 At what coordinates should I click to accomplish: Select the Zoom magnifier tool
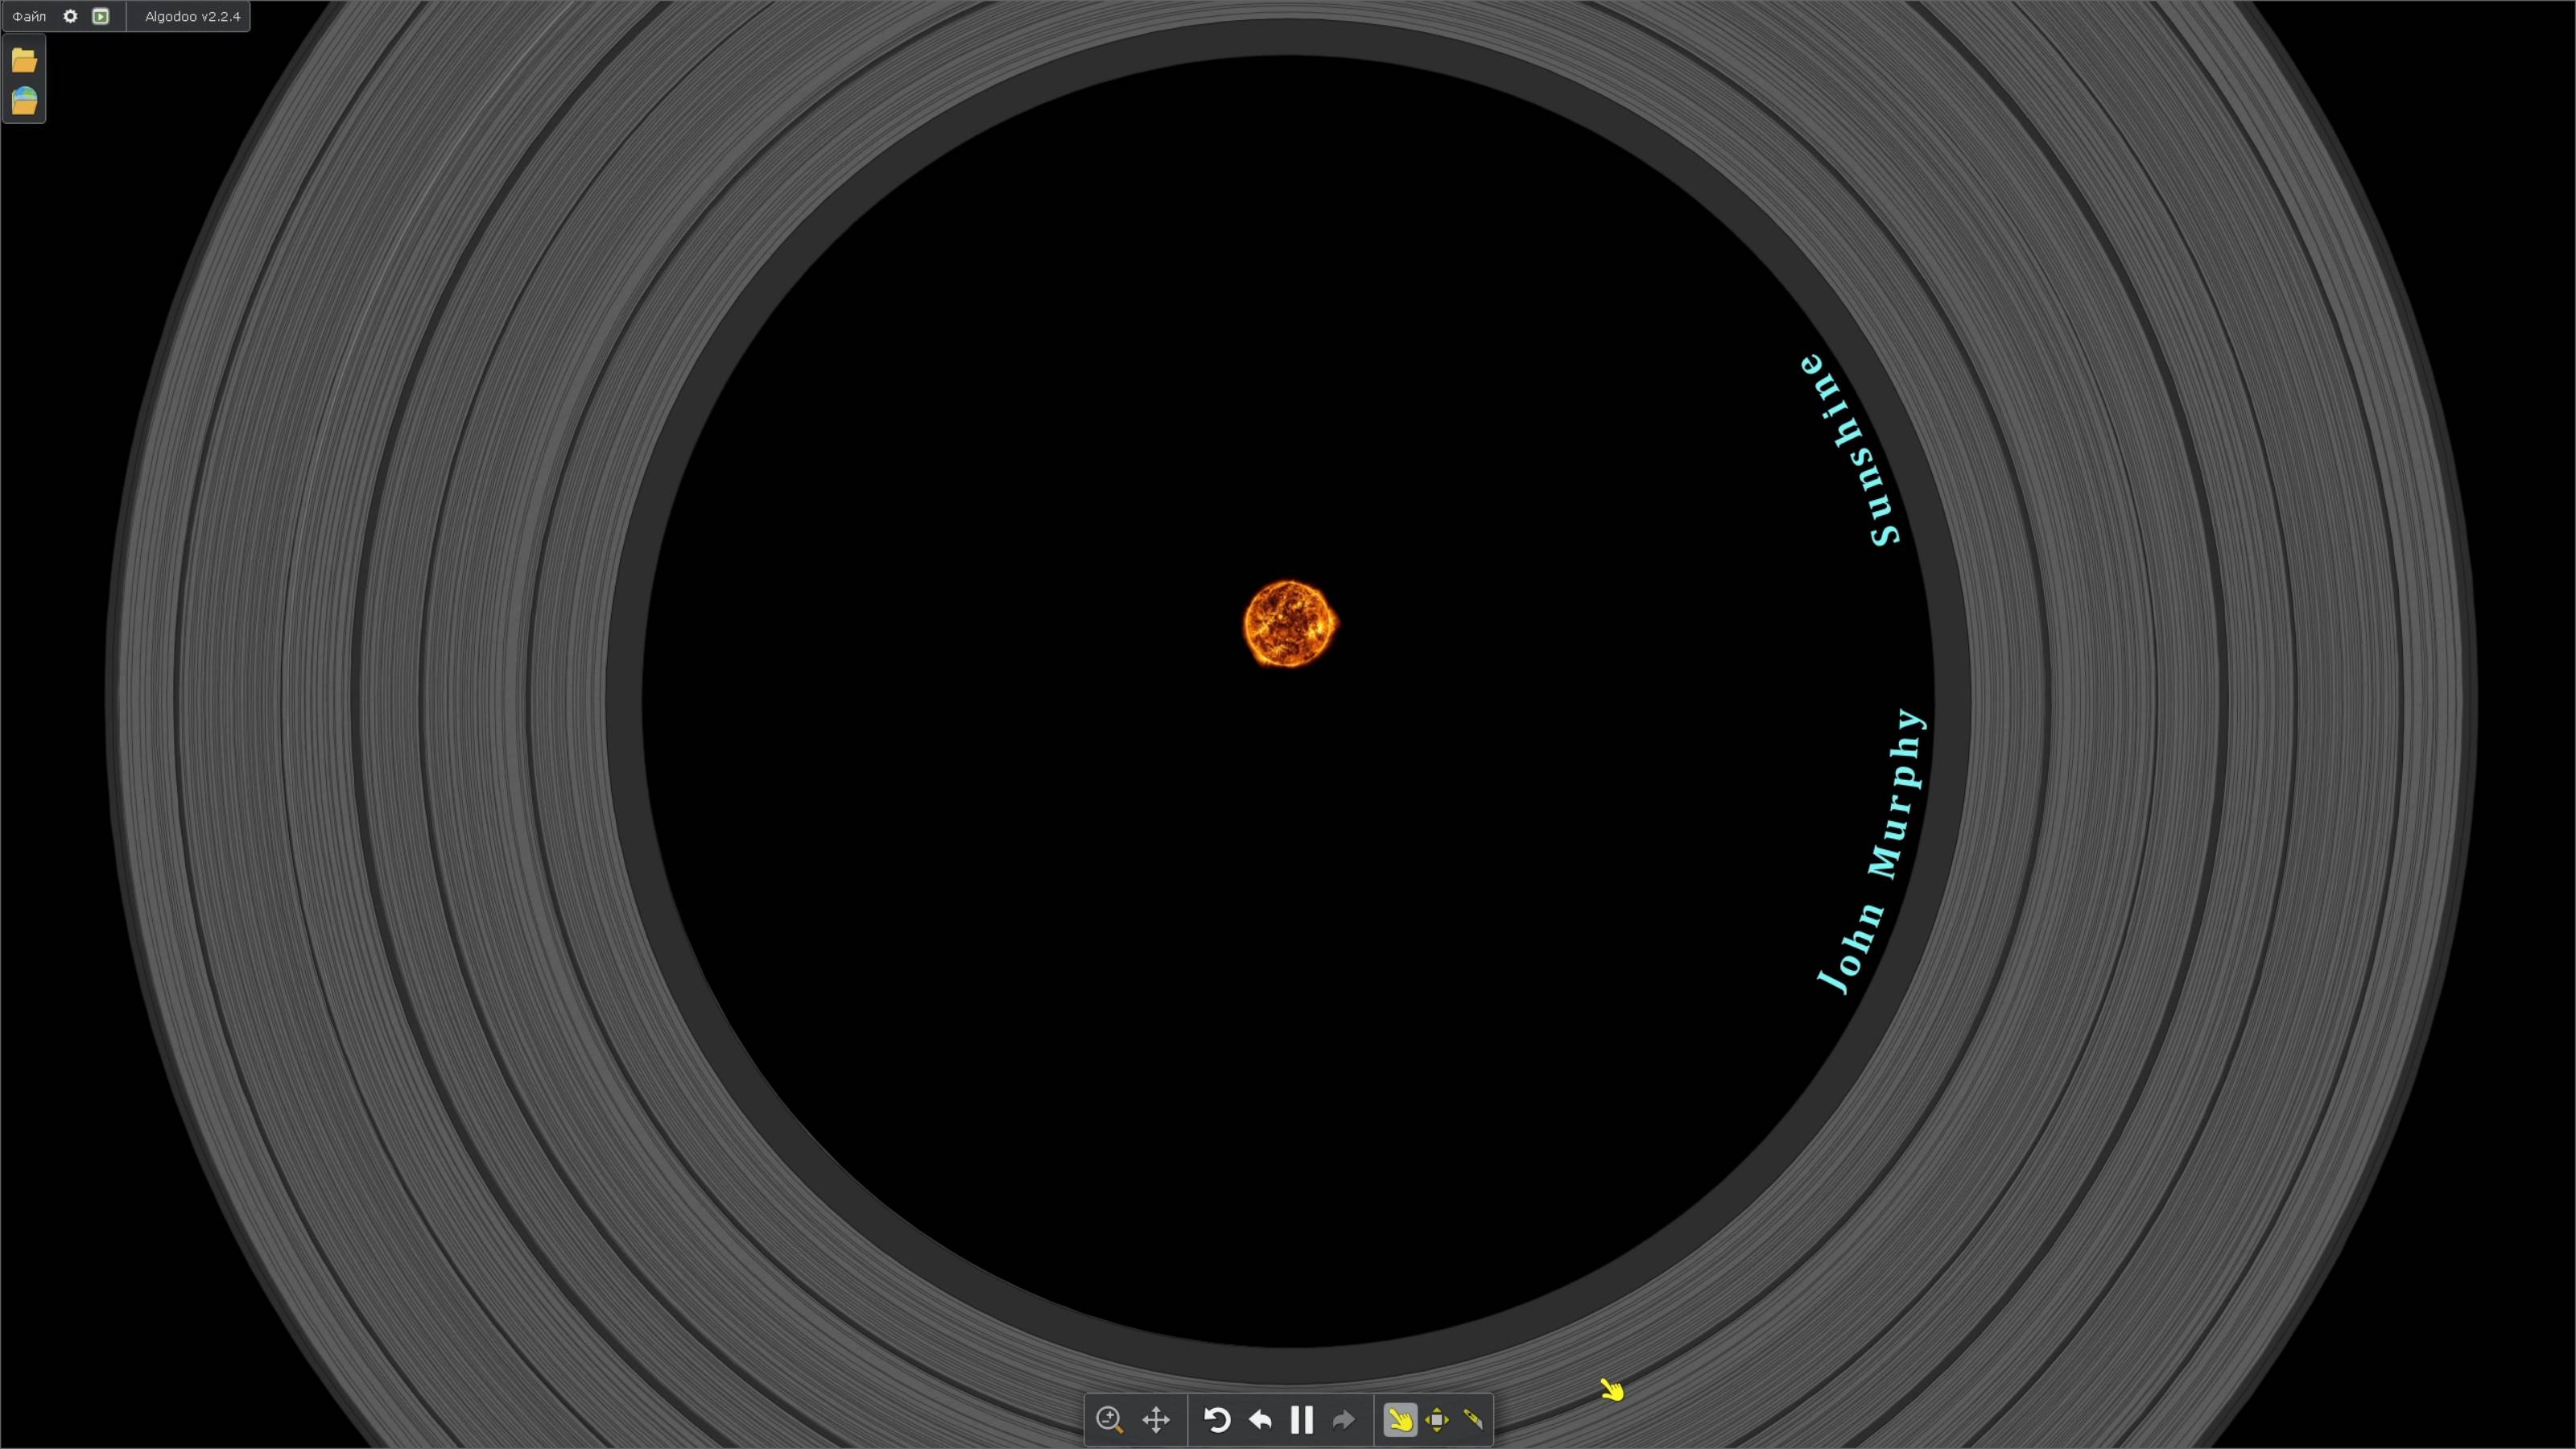tap(1109, 1419)
